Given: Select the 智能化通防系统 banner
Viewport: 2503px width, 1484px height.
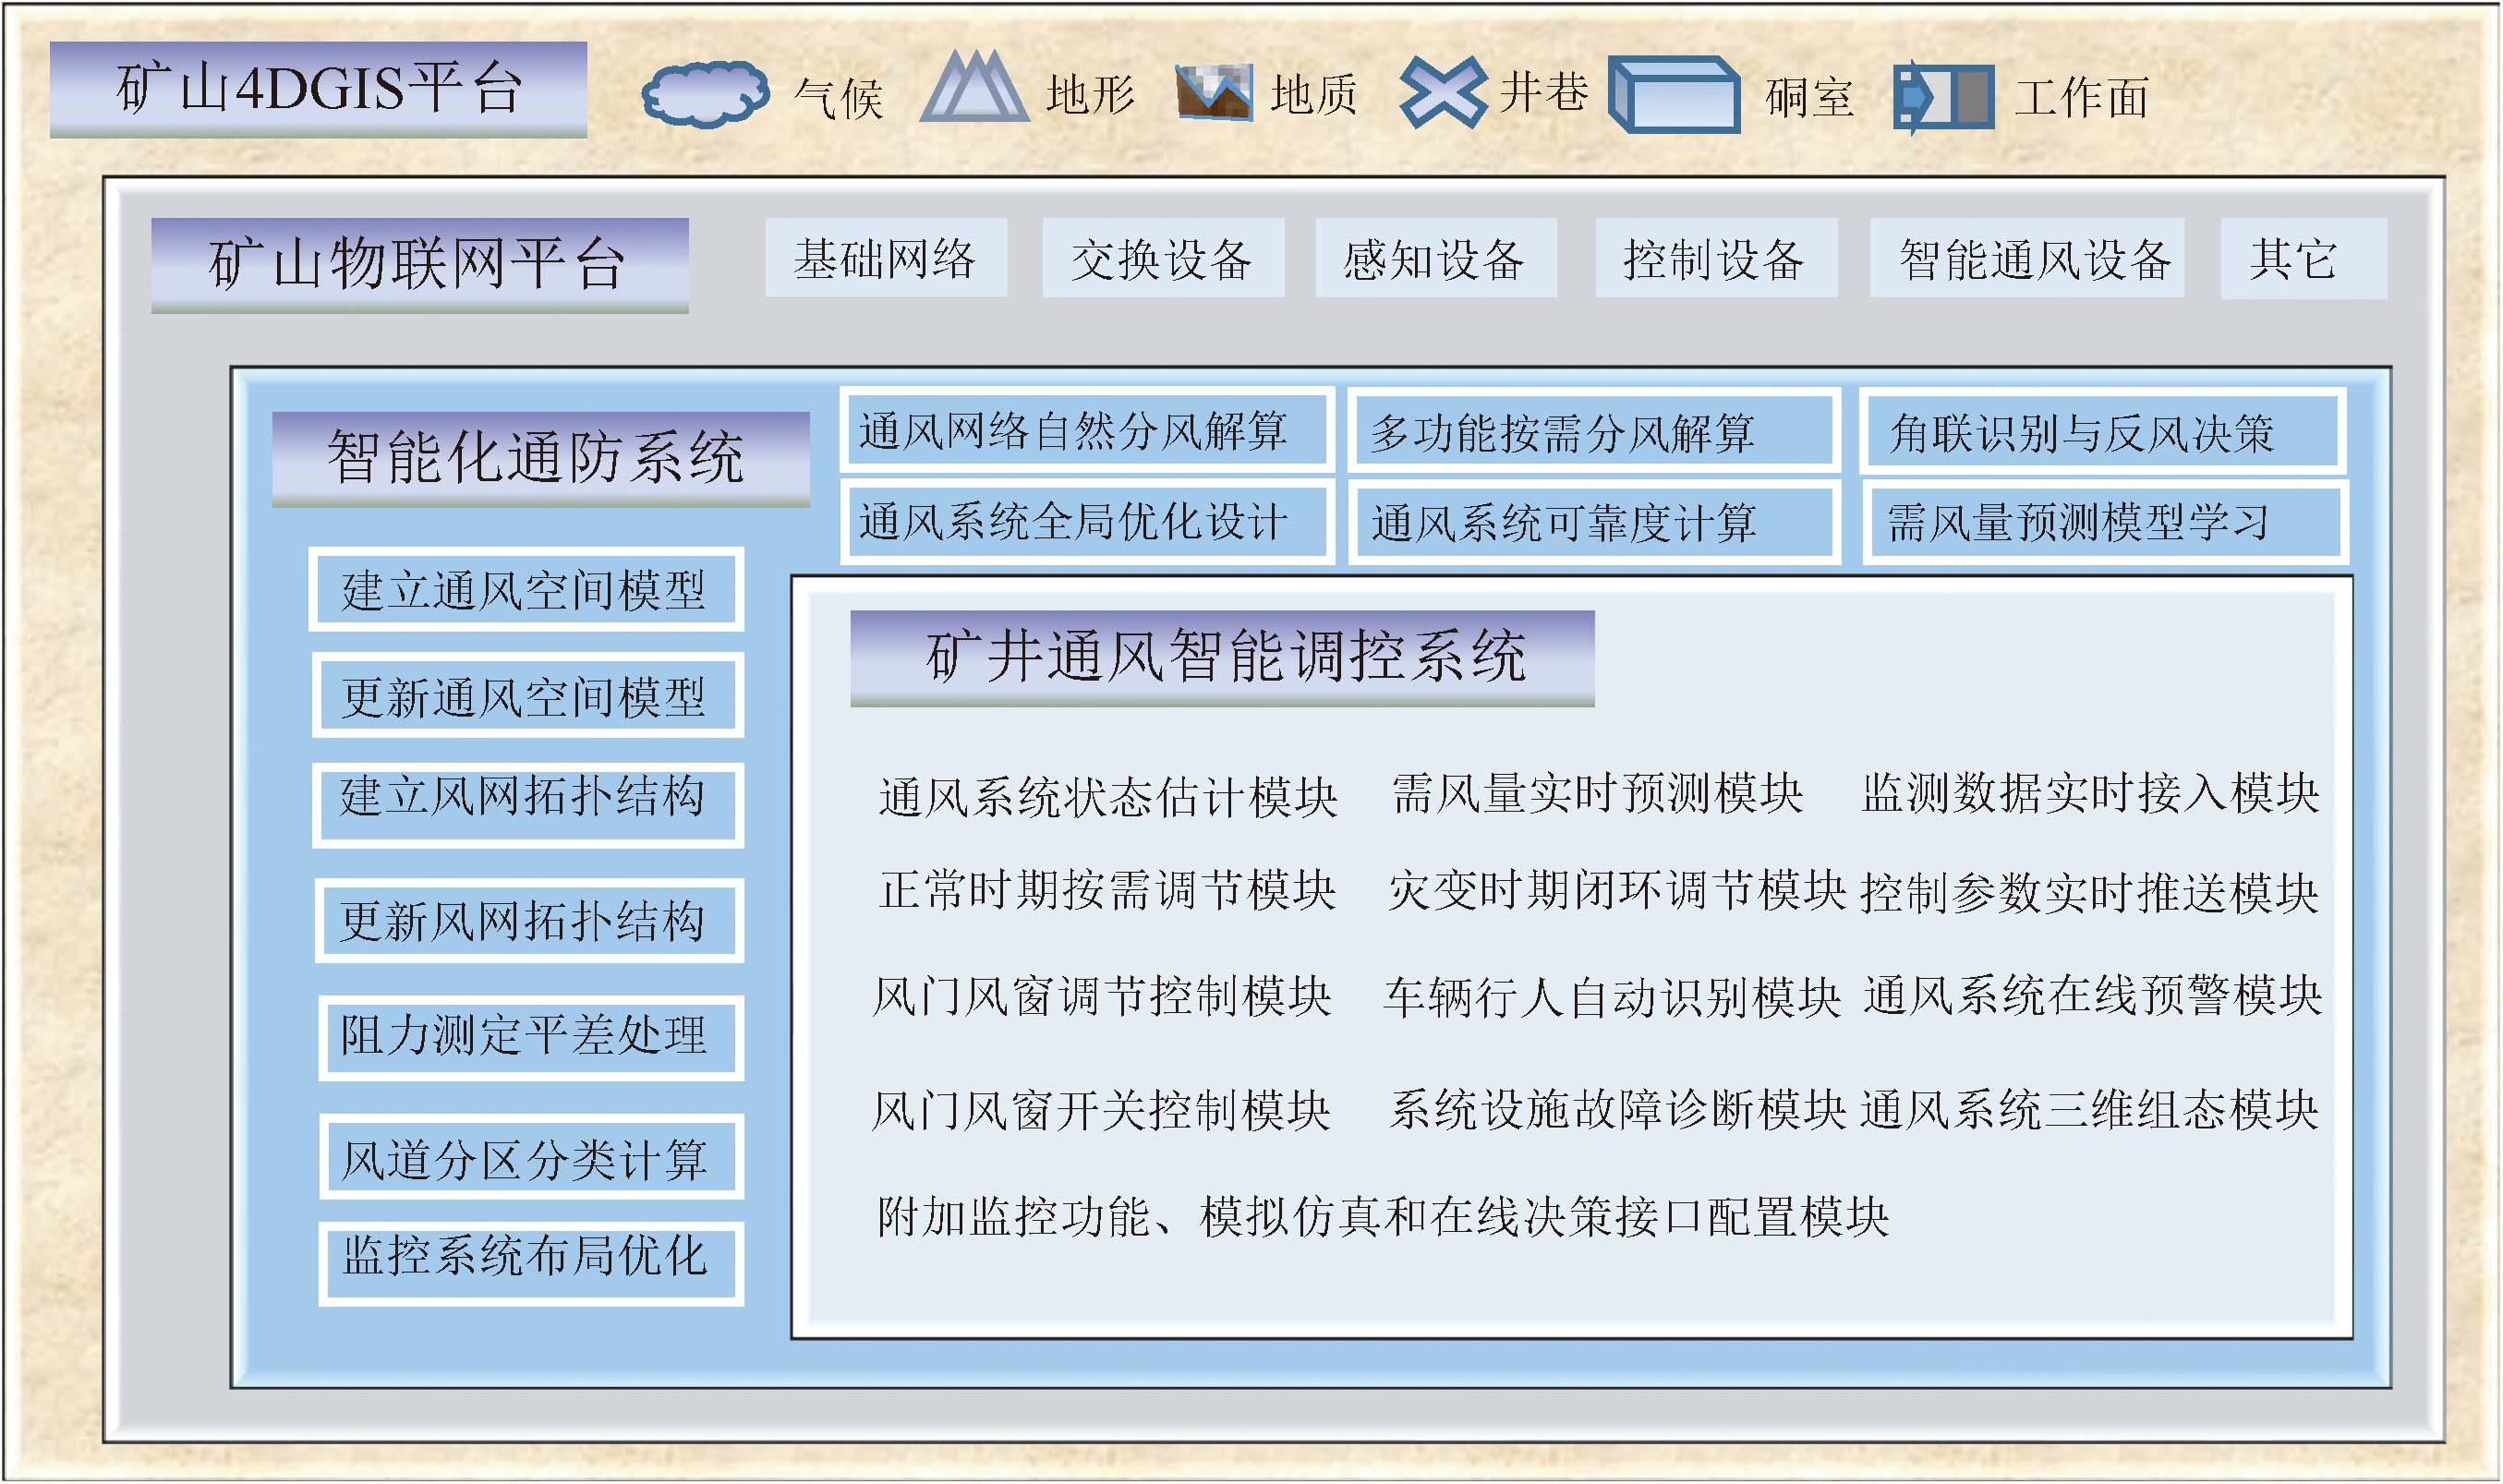Looking at the screenshot, I should pos(541,459).
